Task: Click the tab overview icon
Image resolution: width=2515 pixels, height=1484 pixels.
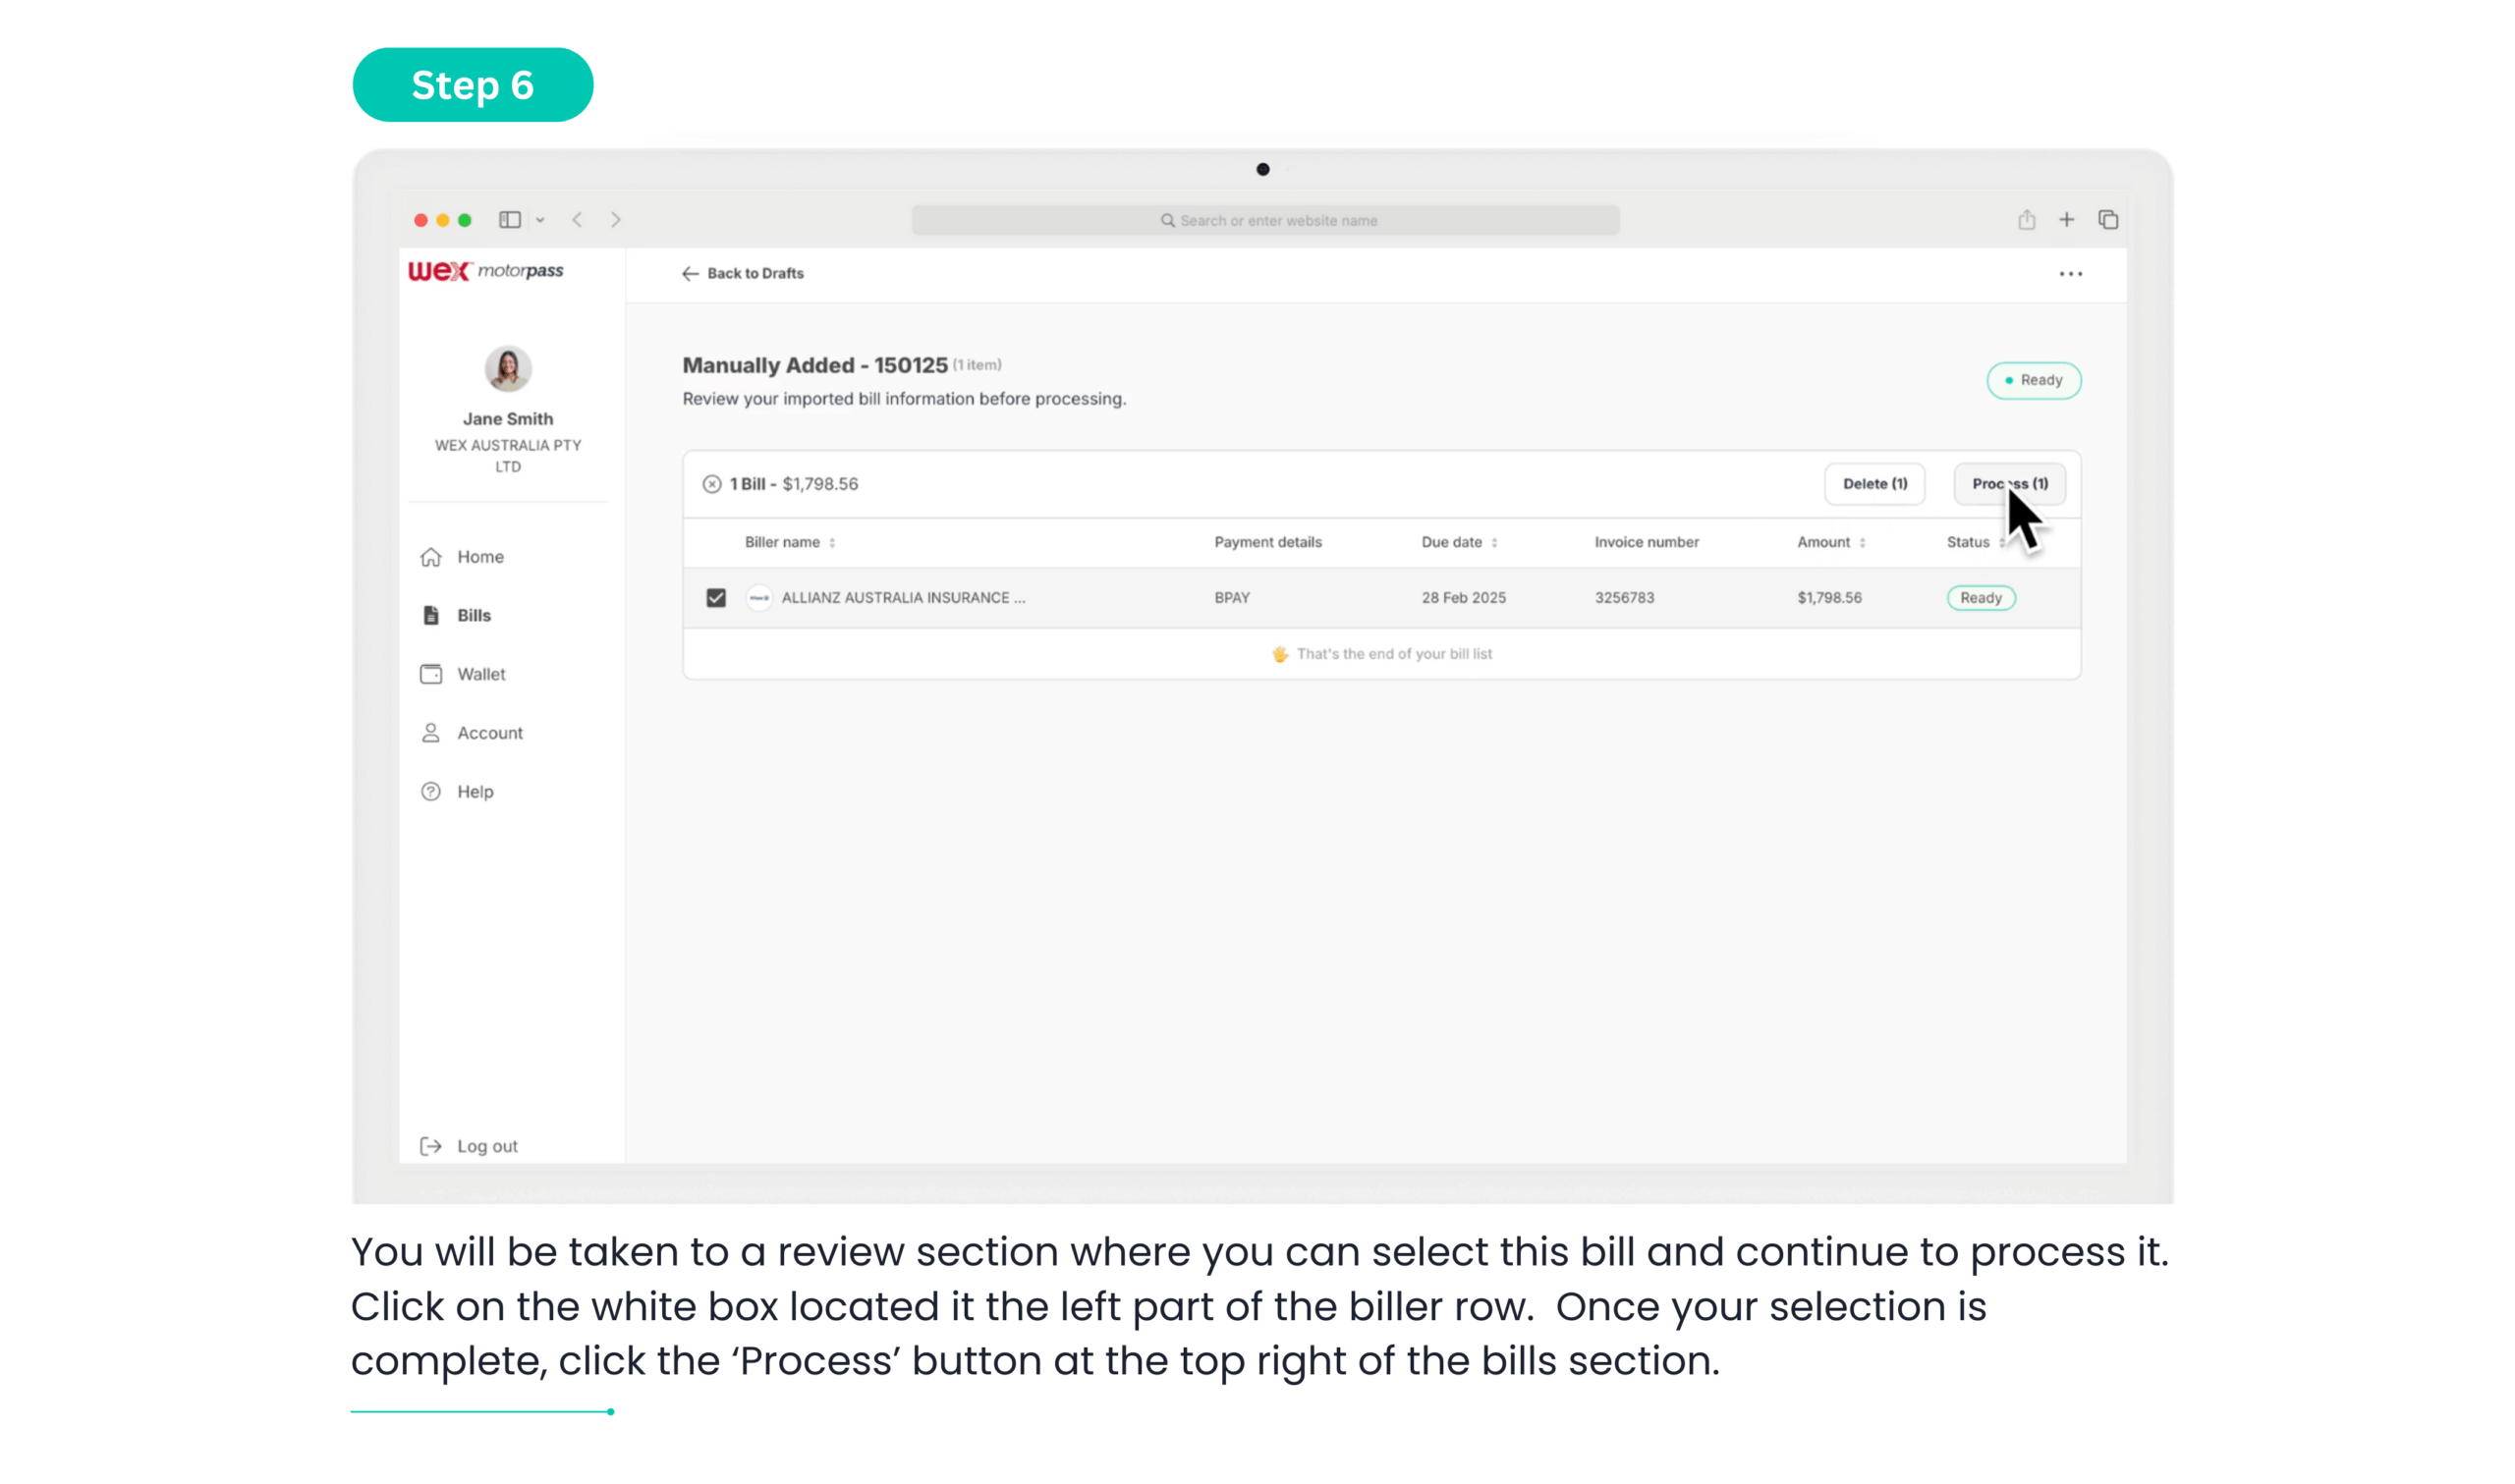Action: pos(2108,220)
